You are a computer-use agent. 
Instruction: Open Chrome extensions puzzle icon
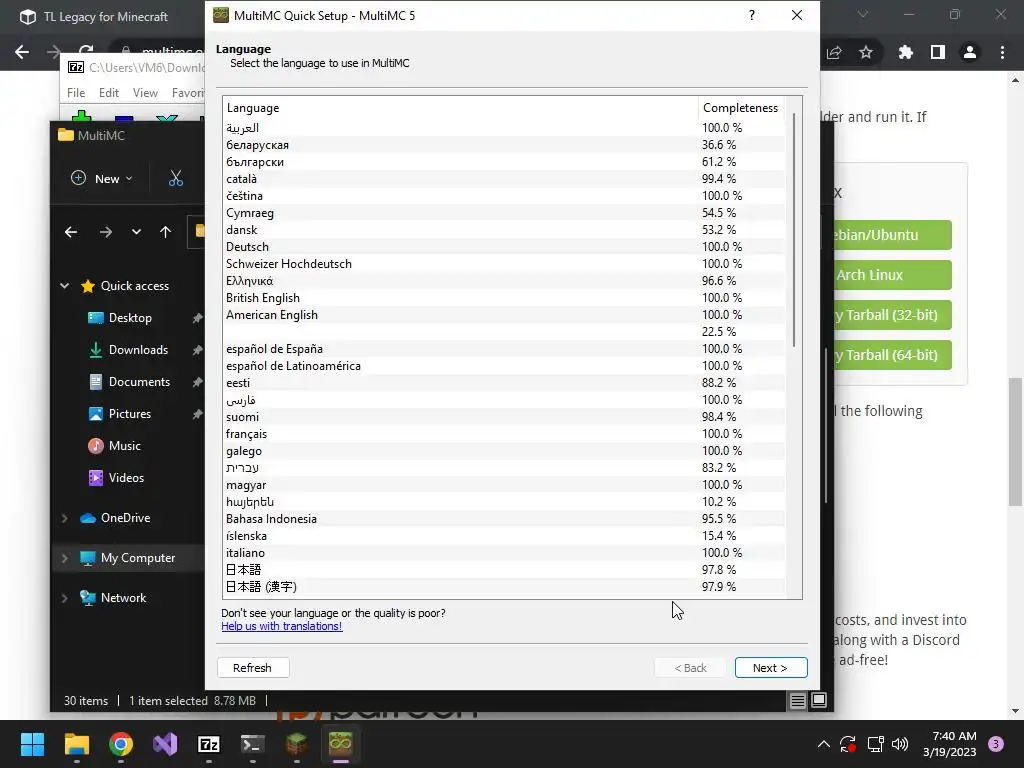906,52
